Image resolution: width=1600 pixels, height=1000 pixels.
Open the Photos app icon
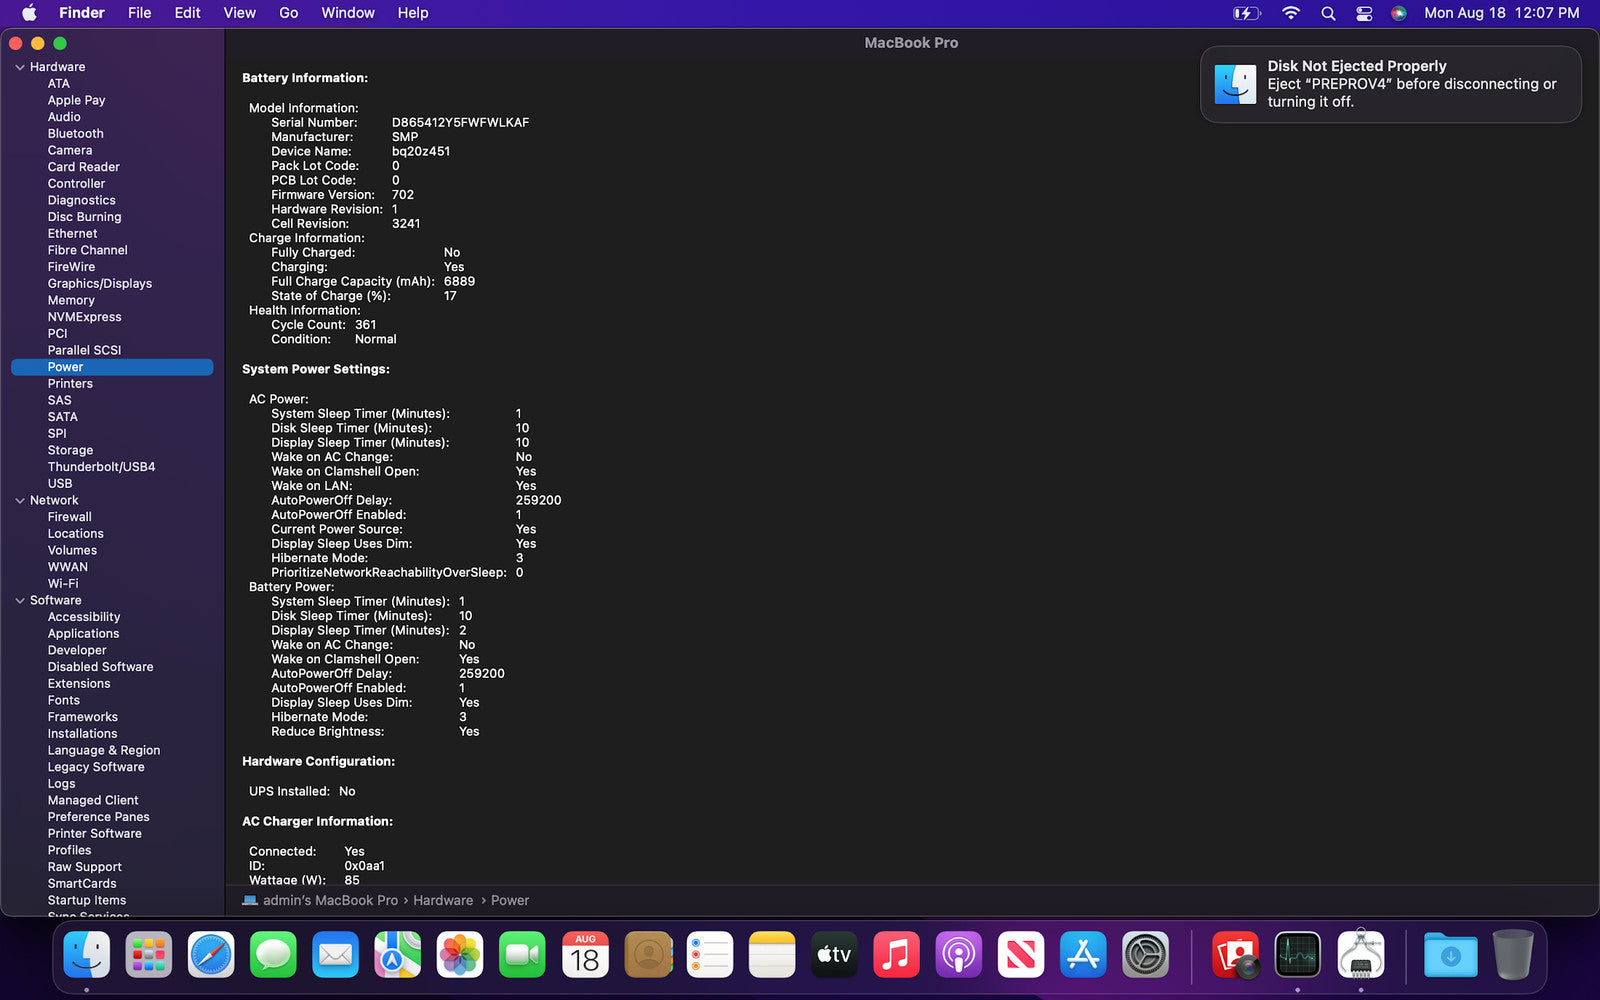pyautogui.click(x=460, y=956)
